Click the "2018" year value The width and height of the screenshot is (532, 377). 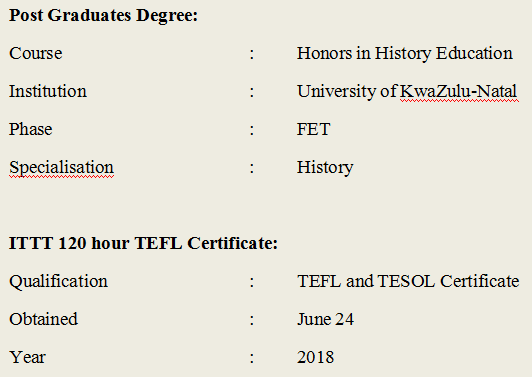[x=316, y=357]
